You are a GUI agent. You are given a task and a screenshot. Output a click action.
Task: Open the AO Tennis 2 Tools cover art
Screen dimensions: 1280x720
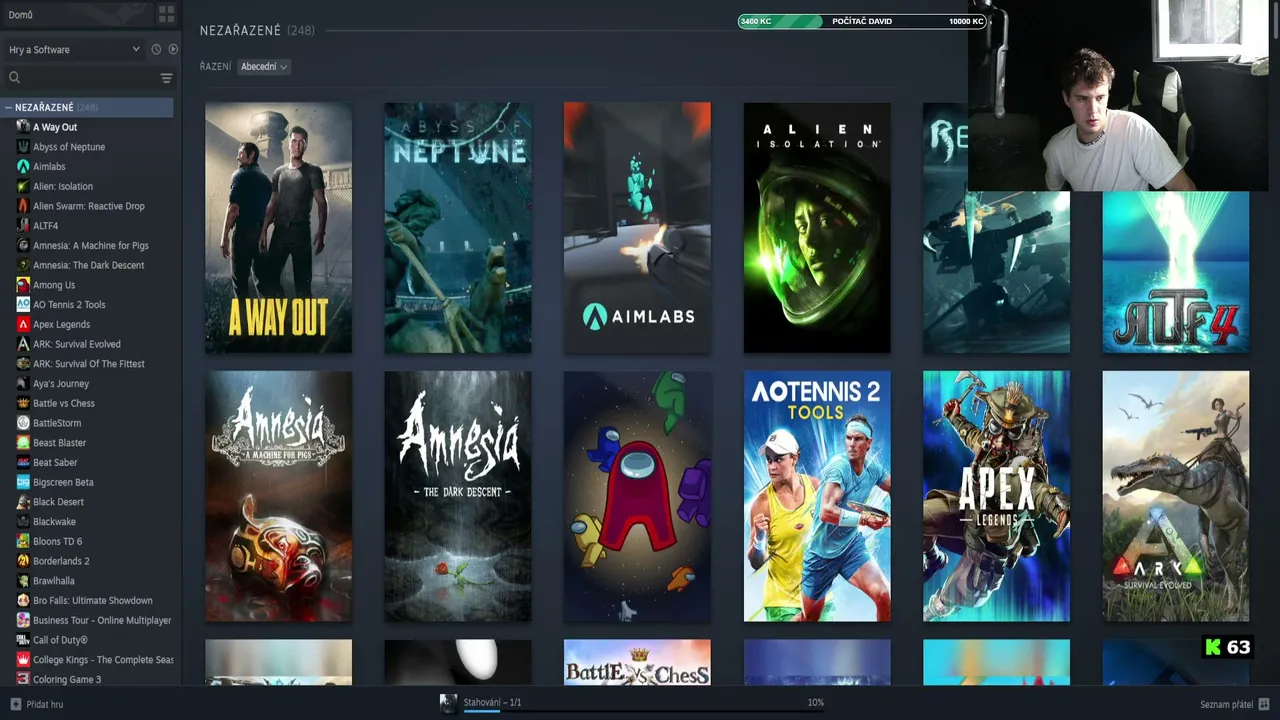pos(817,497)
